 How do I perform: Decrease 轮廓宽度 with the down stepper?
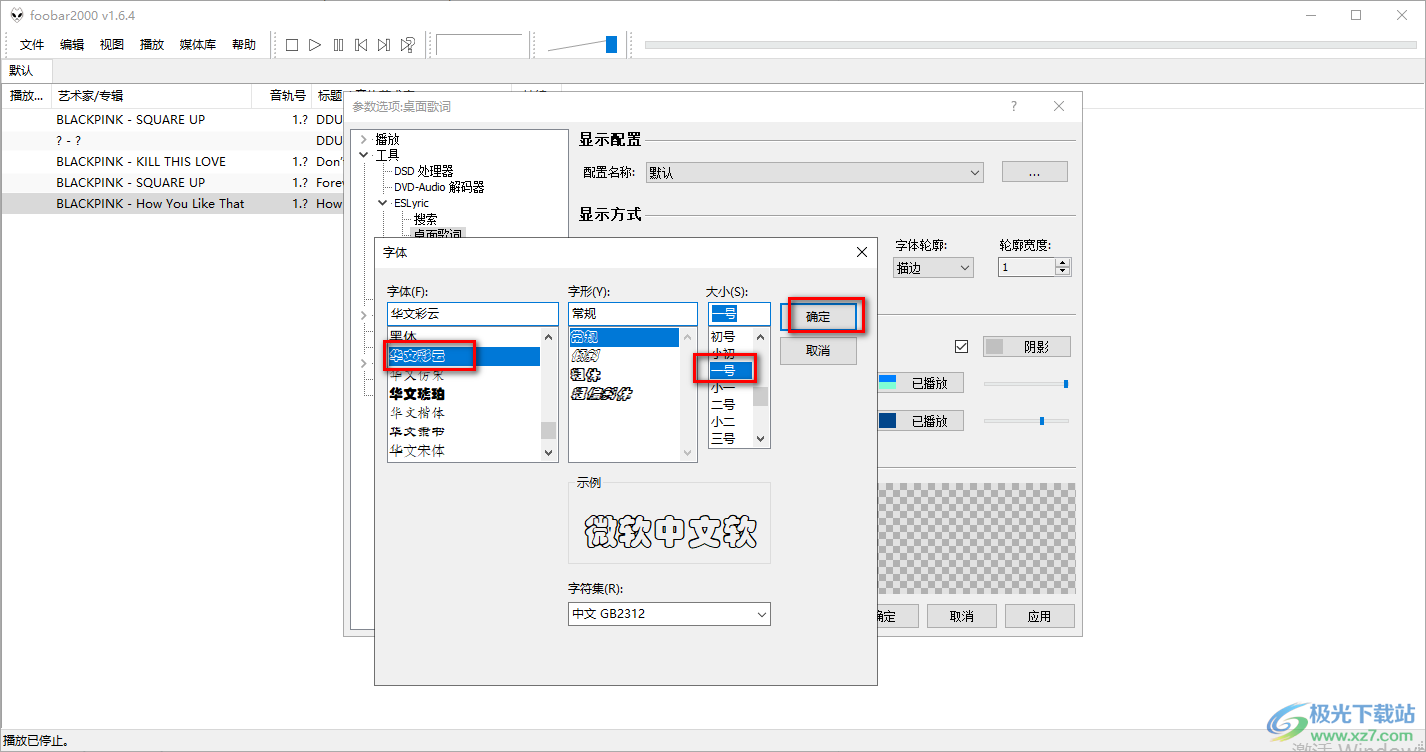coord(1063,272)
